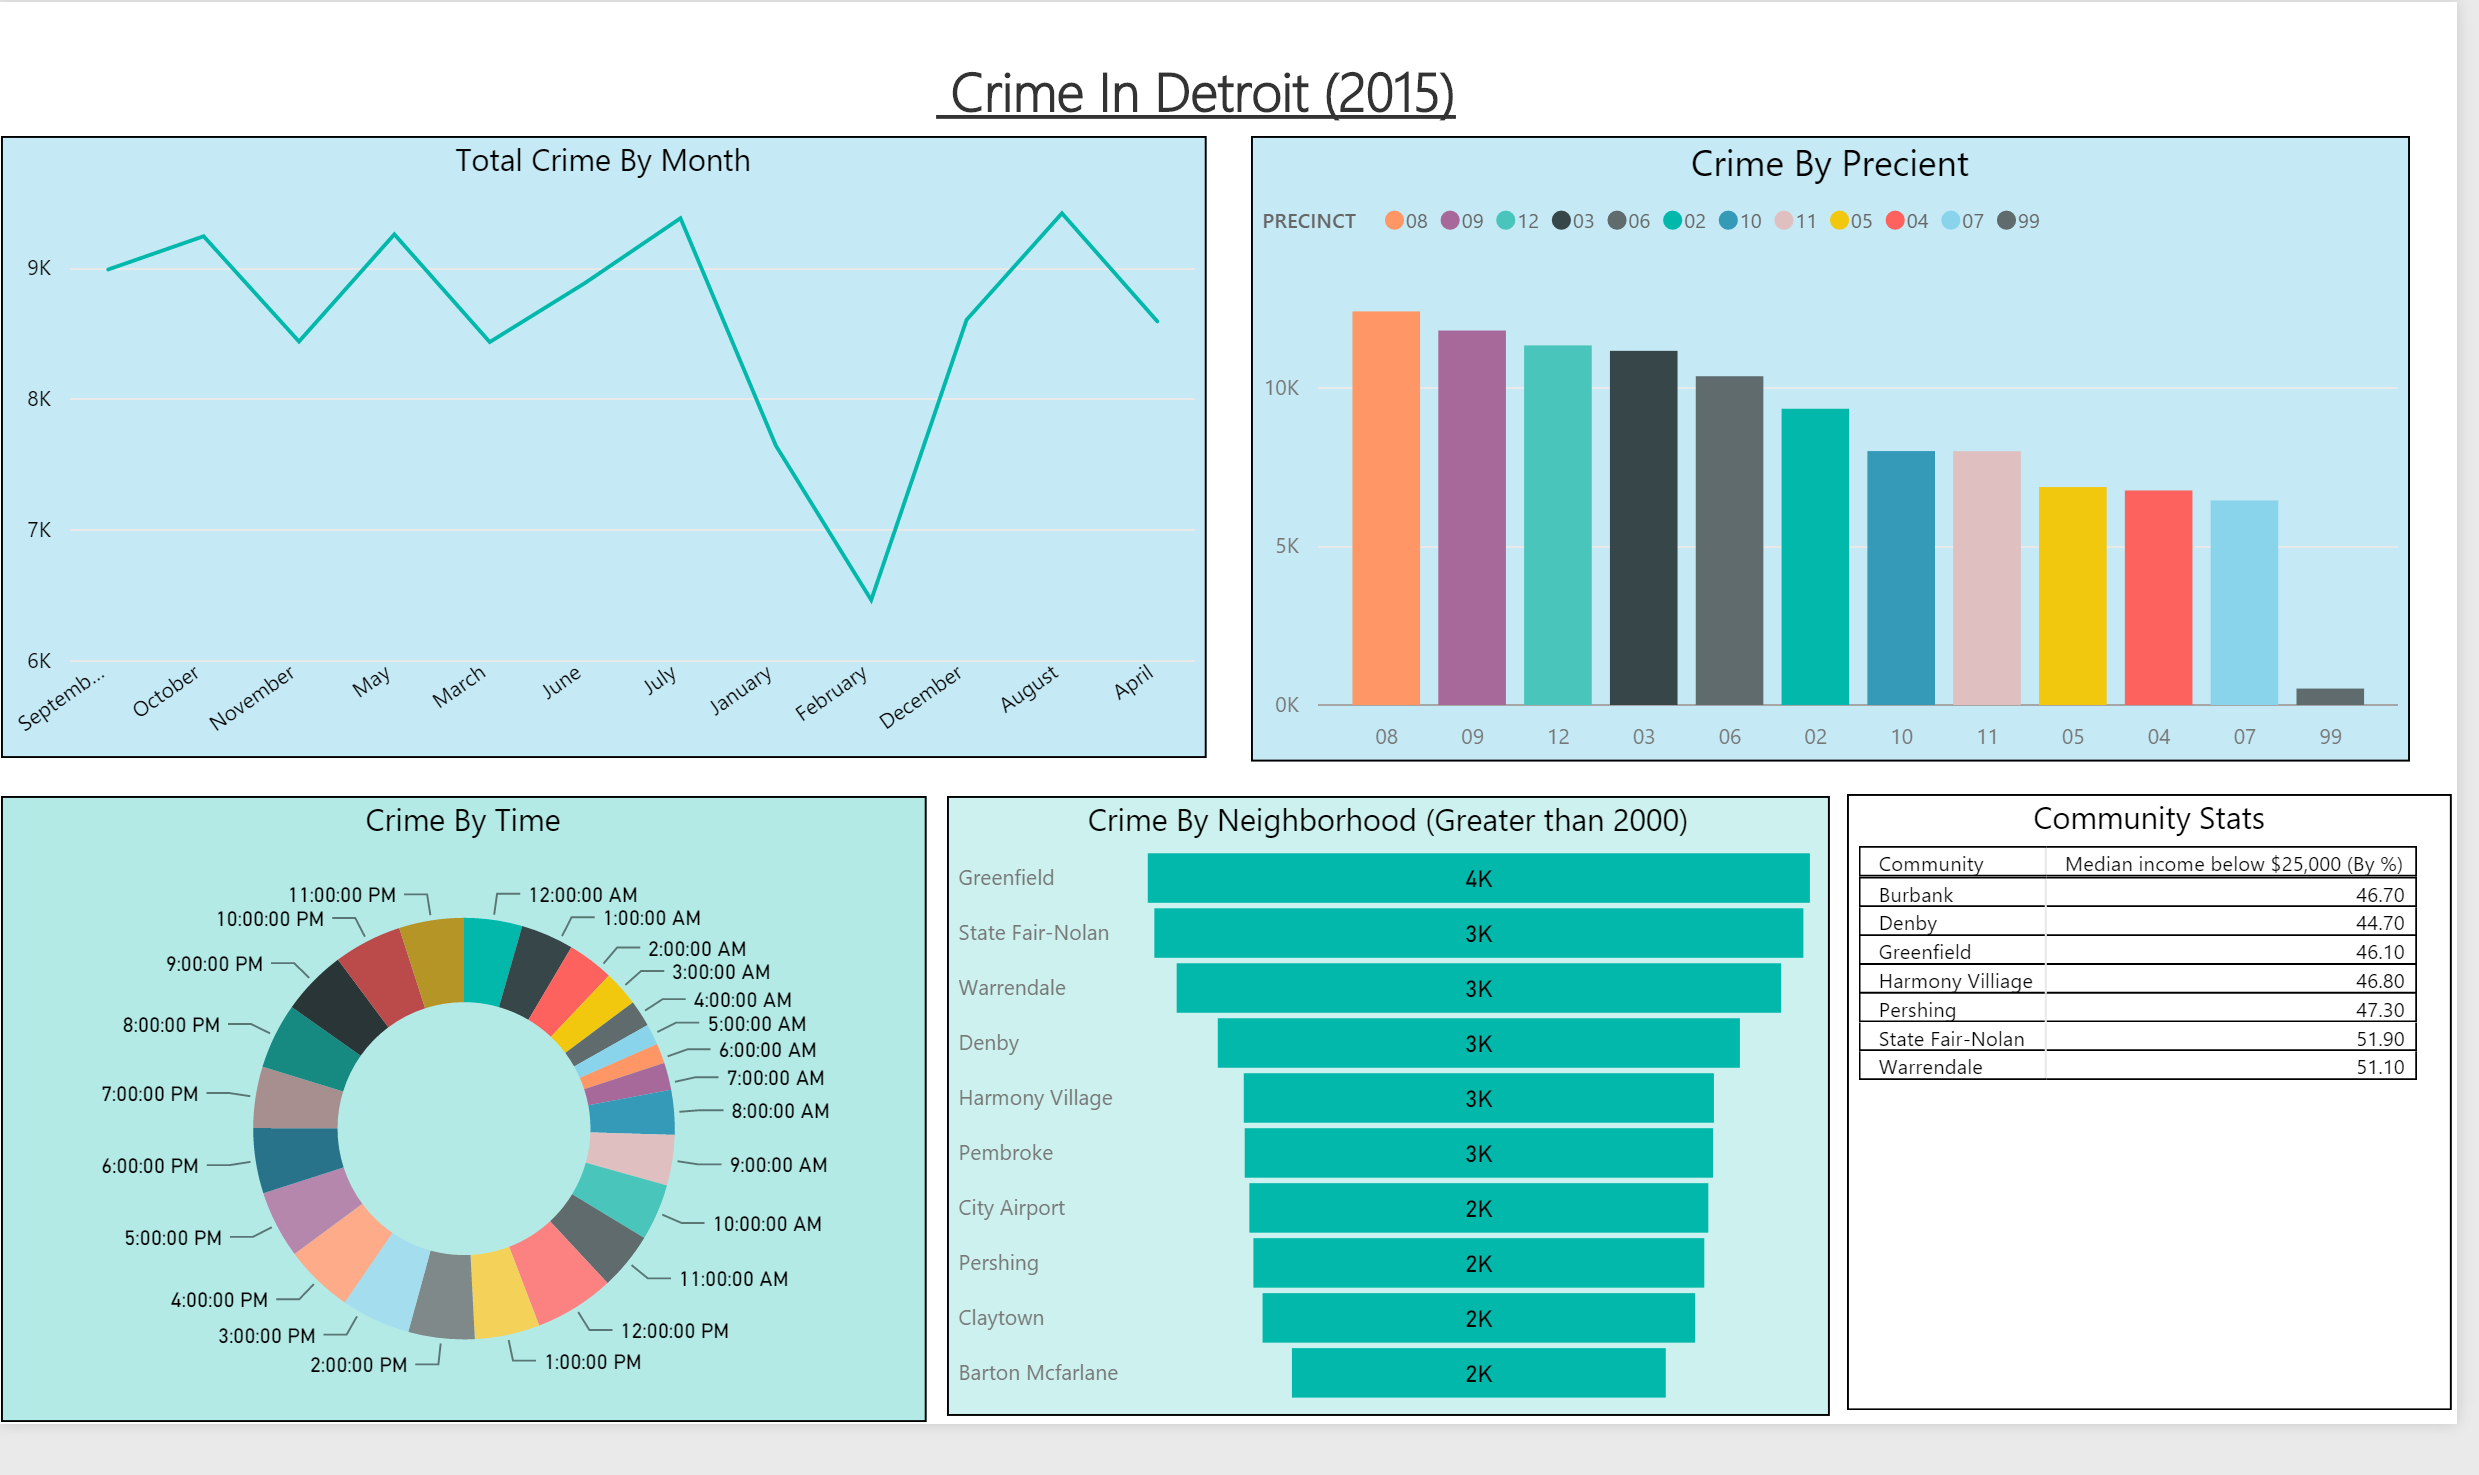
Task: Click the yellow precinct 05 legend dot
Action: 1839,220
